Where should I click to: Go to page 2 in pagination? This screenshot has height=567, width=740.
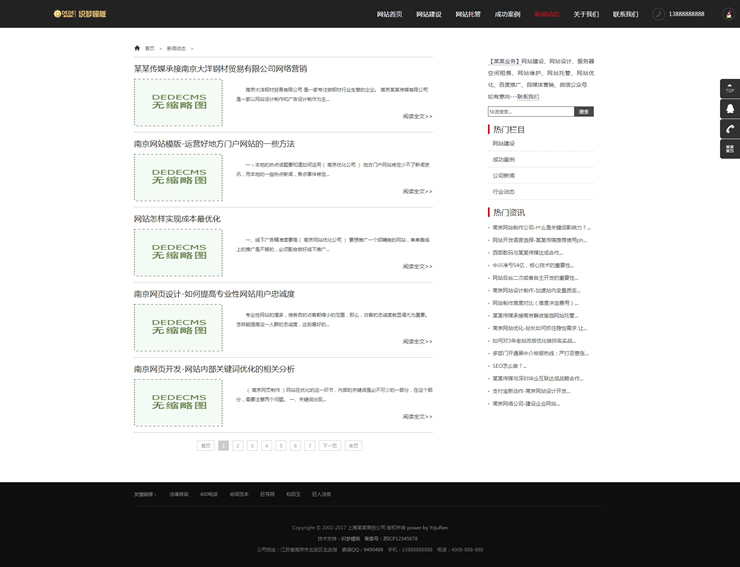click(x=238, y=446)
